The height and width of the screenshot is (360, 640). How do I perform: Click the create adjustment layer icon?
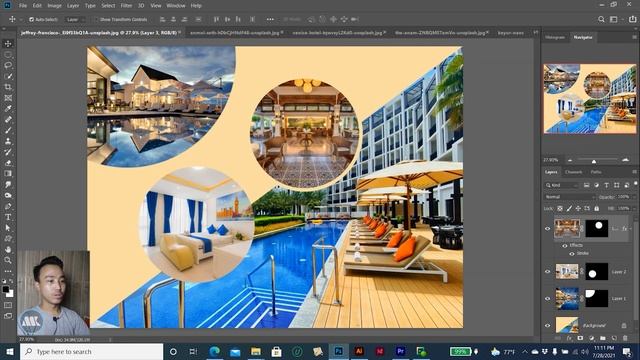coord(591,338)
